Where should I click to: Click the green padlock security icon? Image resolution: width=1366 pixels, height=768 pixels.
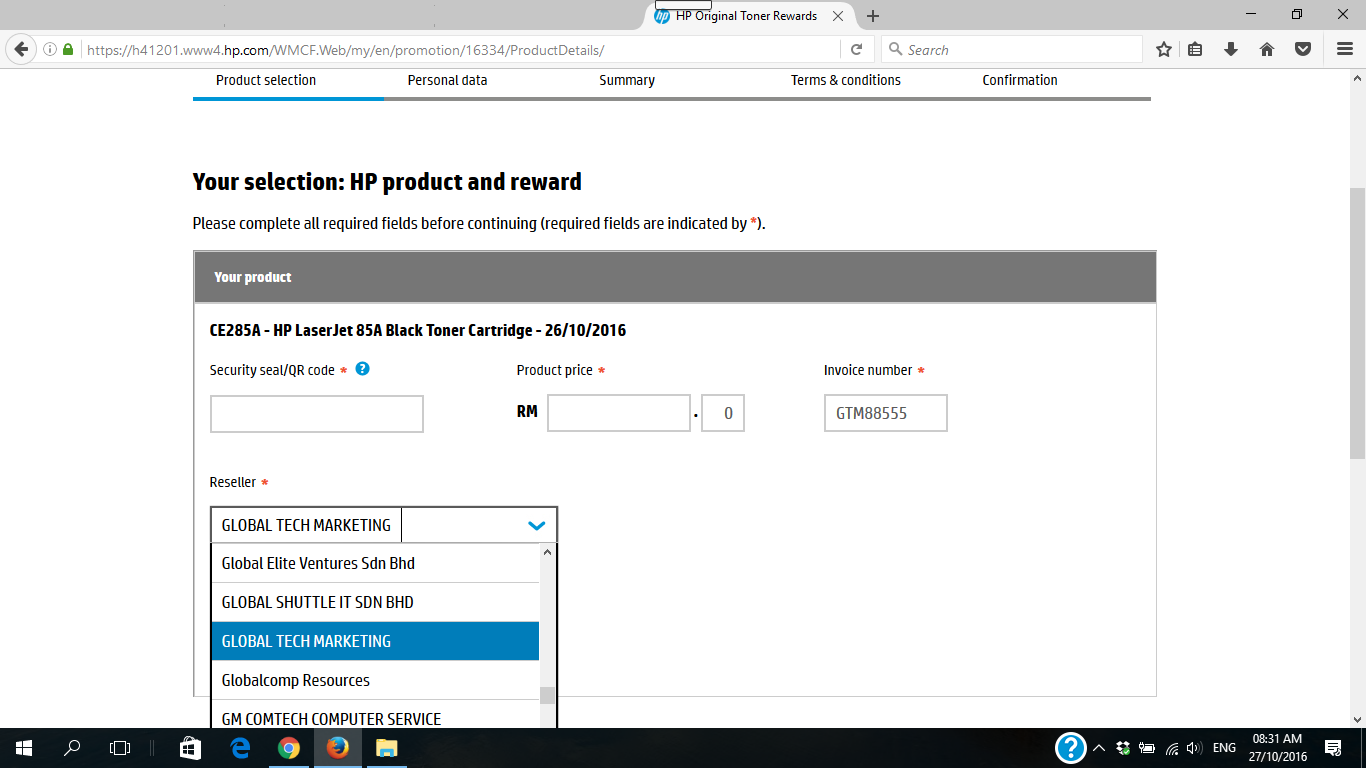tap(68, 49)
